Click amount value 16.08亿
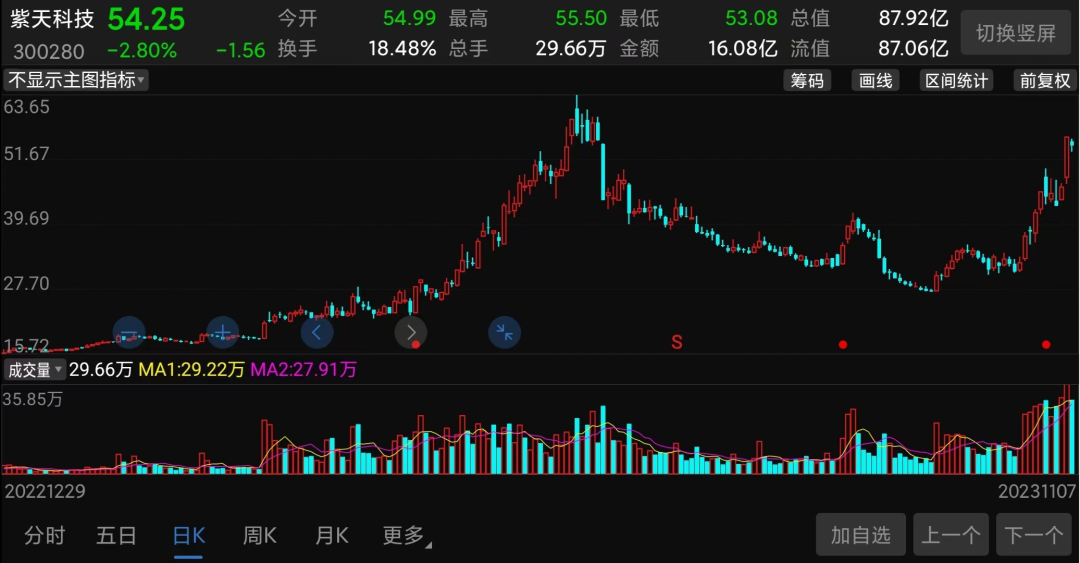Image resolution: width=1080 pixels, height=563 pixels. click(742, 49)
